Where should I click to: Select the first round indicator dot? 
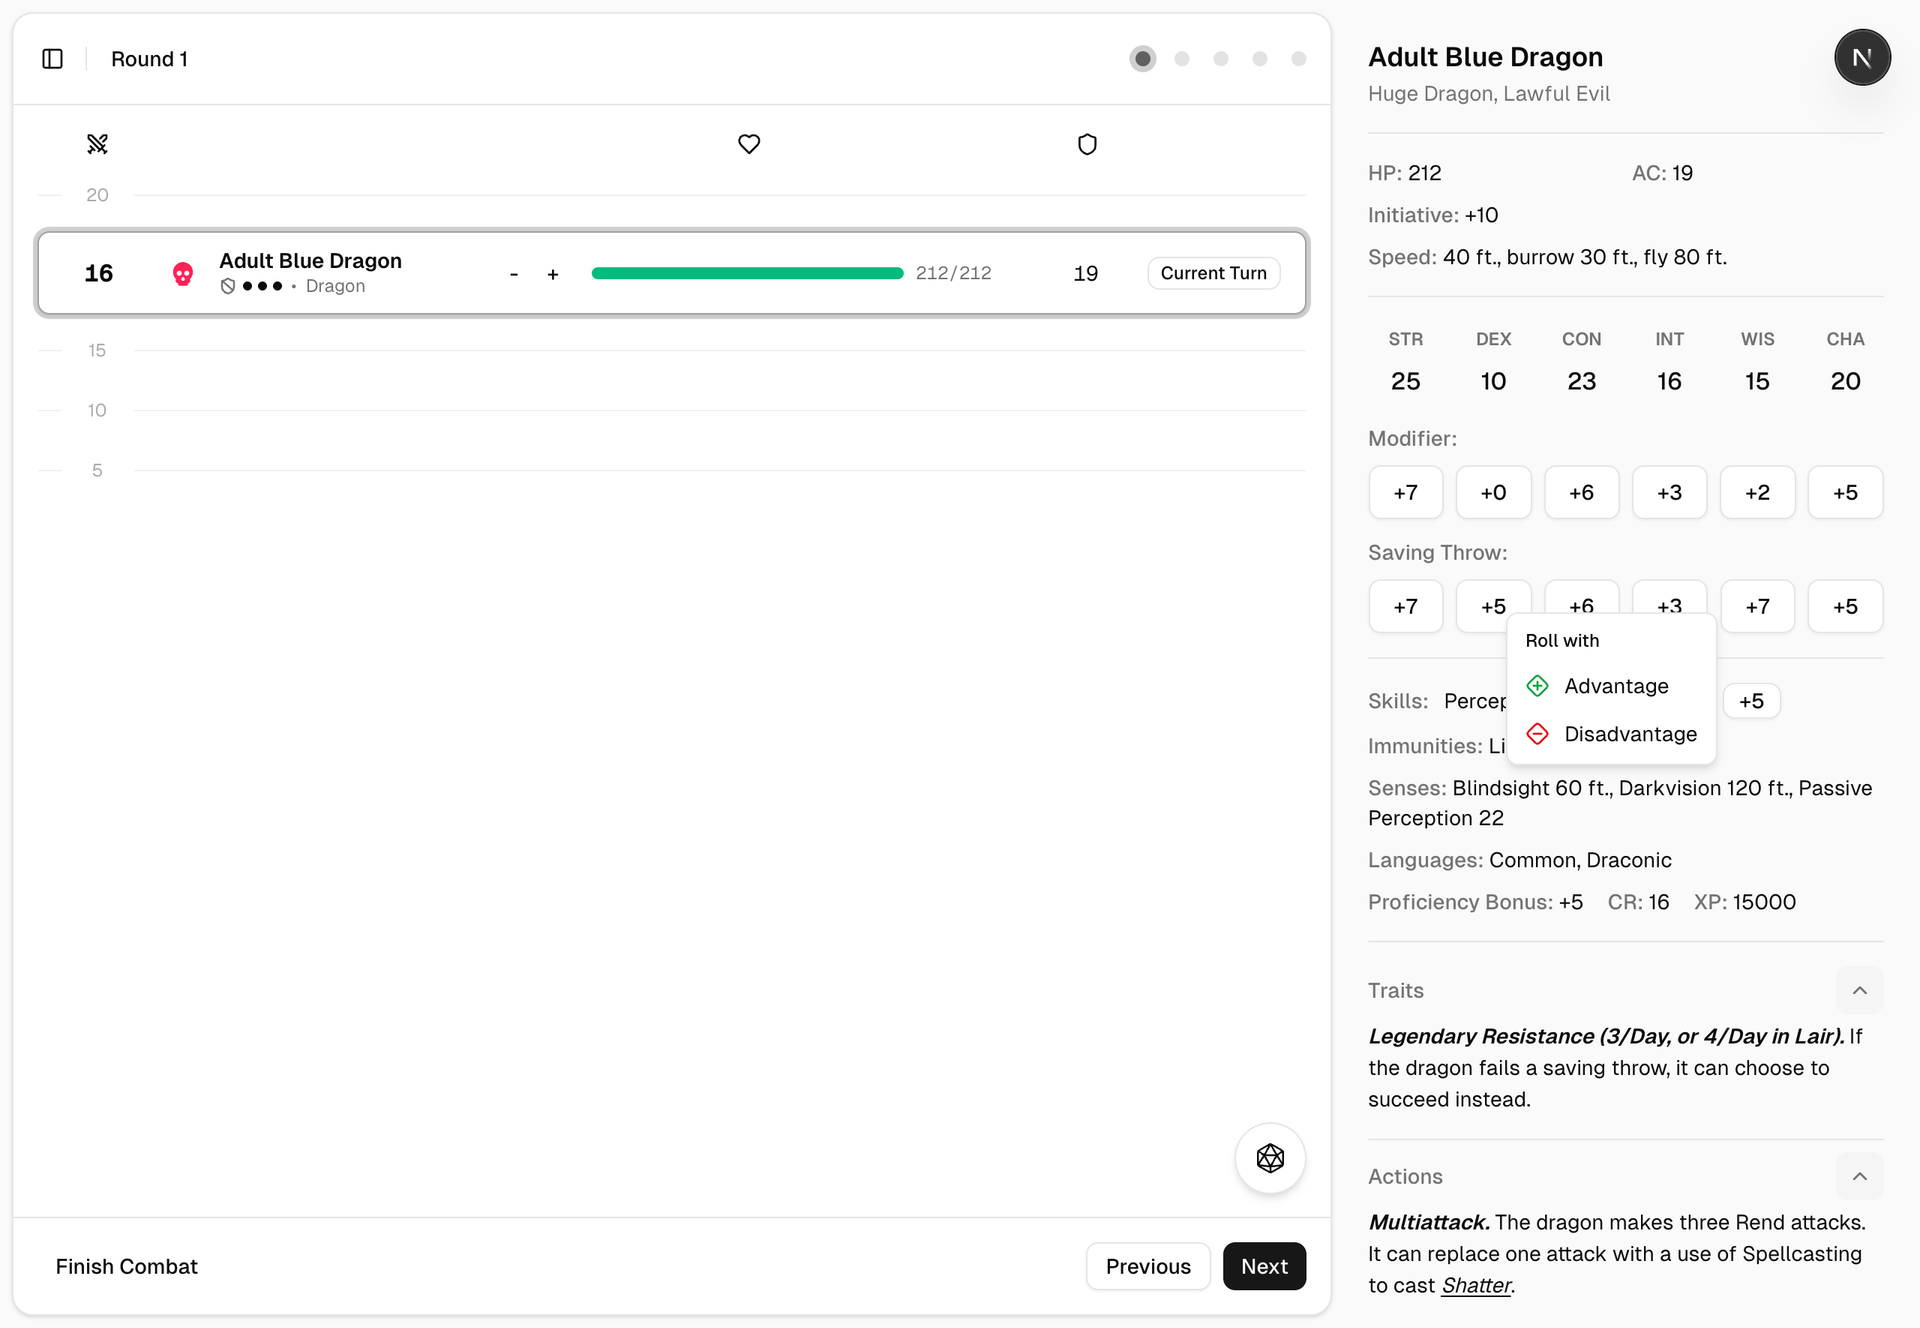click(1143, 59)
